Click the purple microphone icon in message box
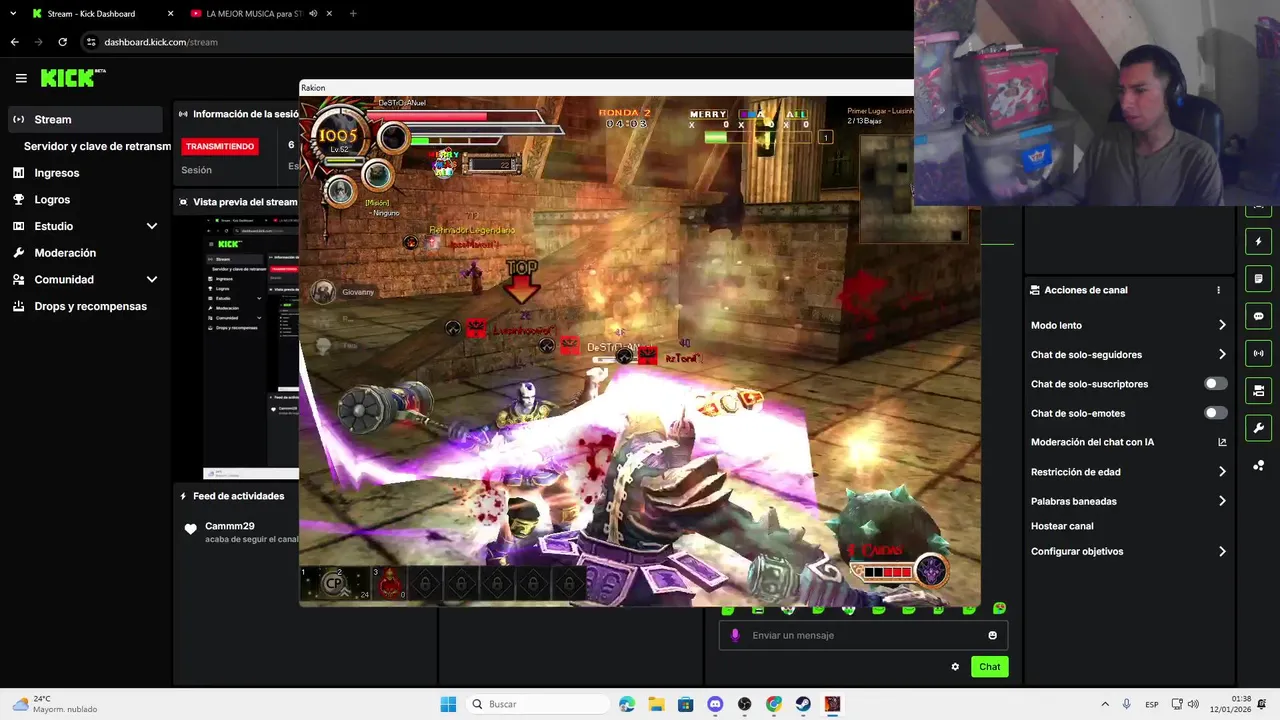The height and width of the screenshot is (720, 1280). 736,635
